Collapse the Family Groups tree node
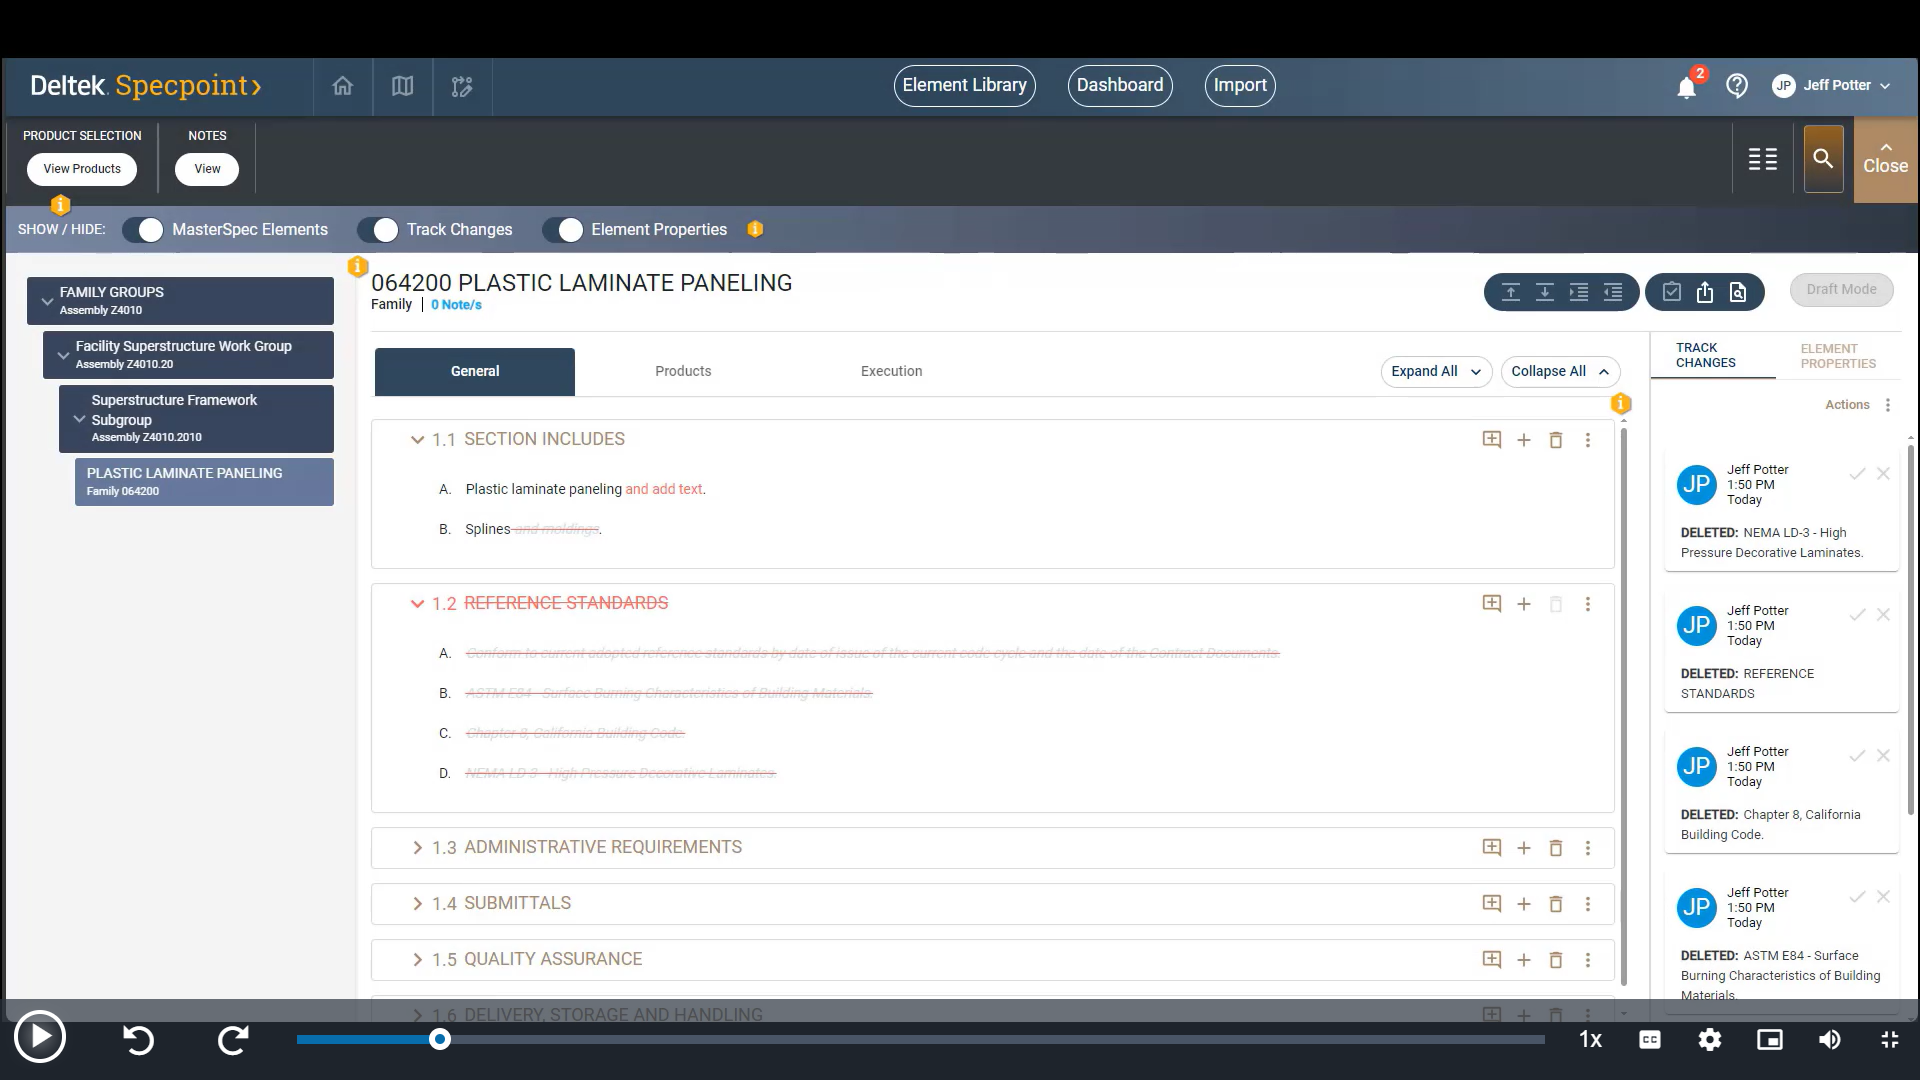1920x1080 pixels. [47, 301]
